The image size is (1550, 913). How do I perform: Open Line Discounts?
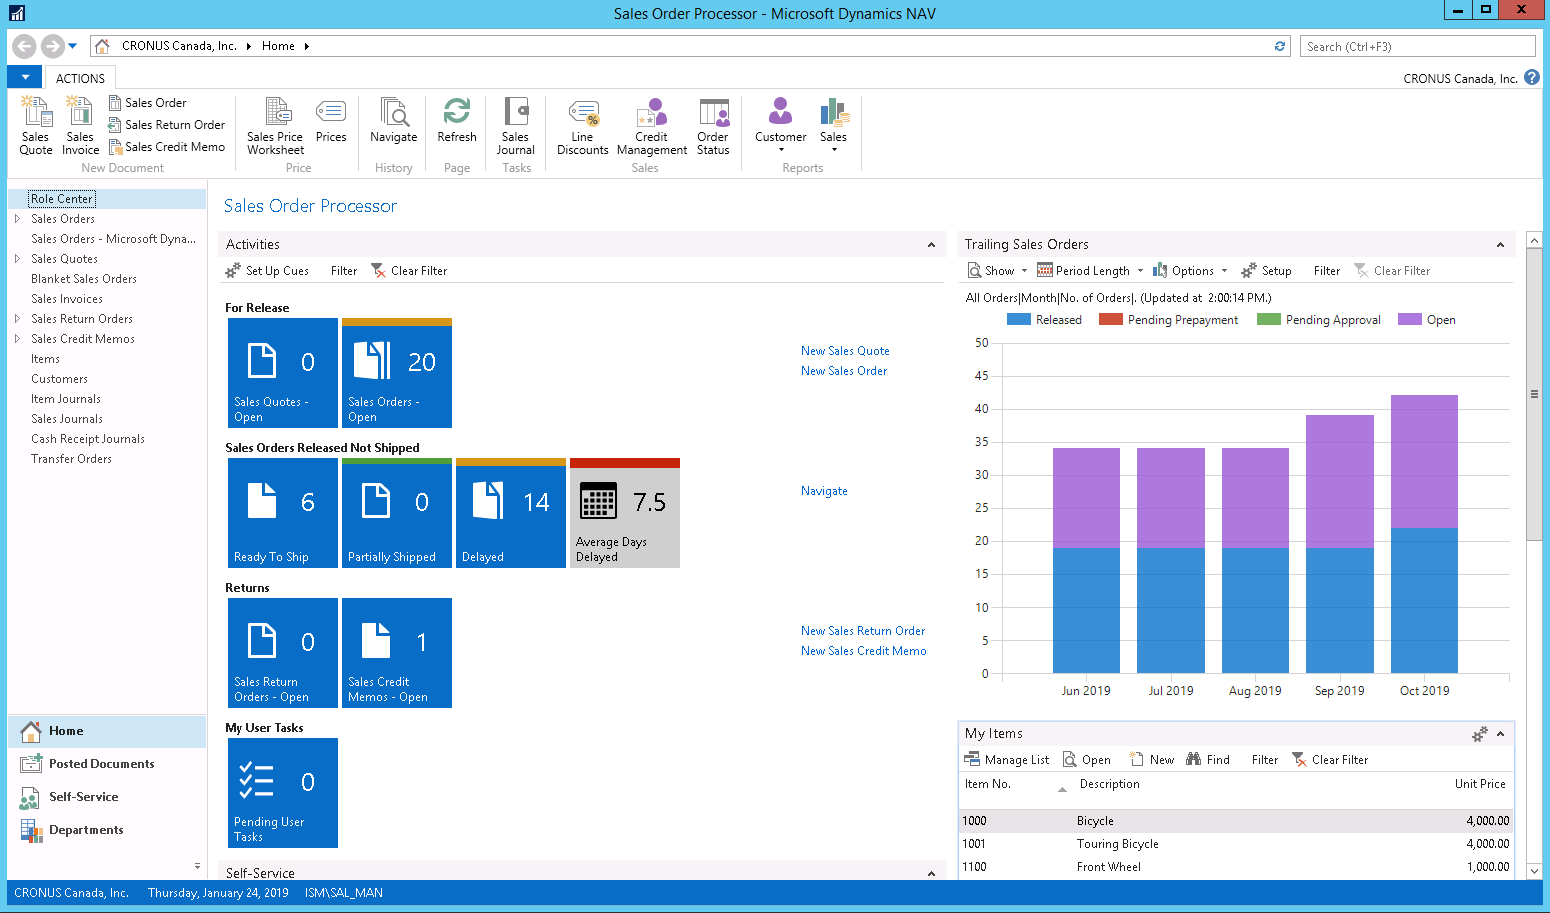(x=583, y=126)
